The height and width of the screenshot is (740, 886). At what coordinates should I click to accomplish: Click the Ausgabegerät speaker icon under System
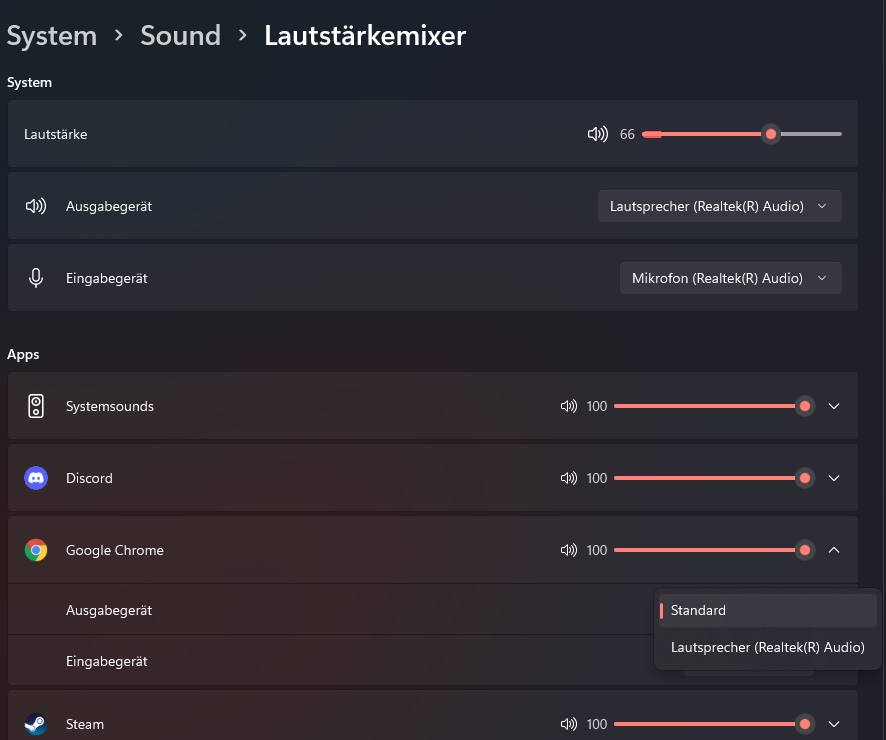click(x=36, y=206)
